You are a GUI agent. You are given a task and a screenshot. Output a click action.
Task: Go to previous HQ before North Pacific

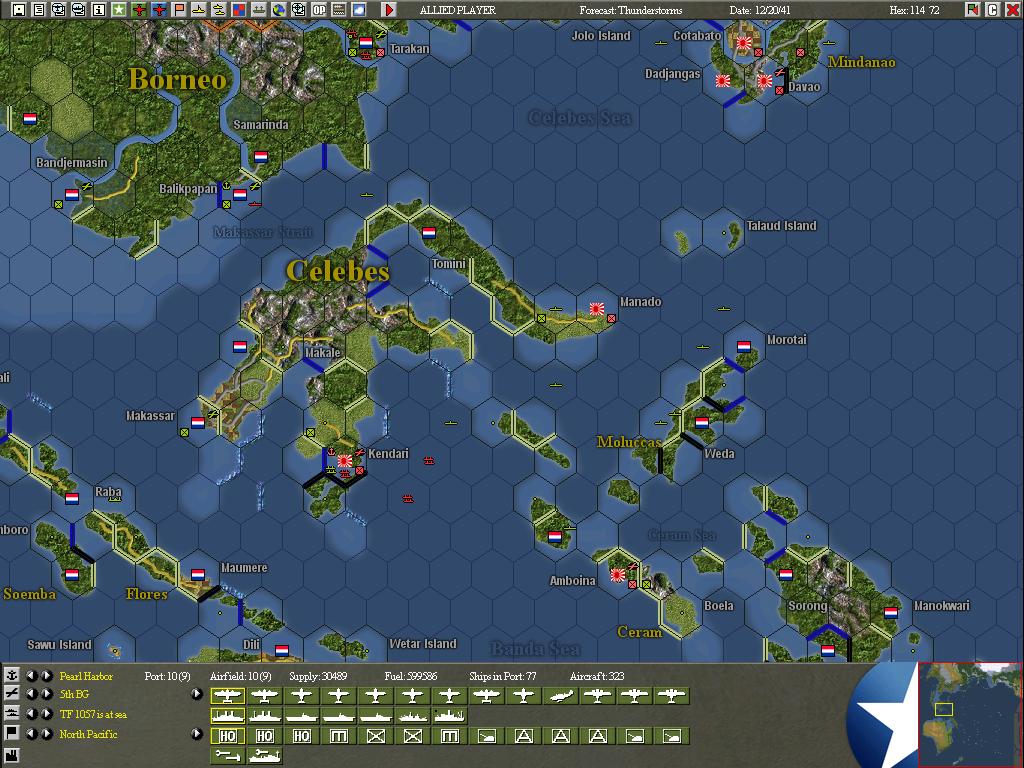pyautogui.click(x=31, y=734)
